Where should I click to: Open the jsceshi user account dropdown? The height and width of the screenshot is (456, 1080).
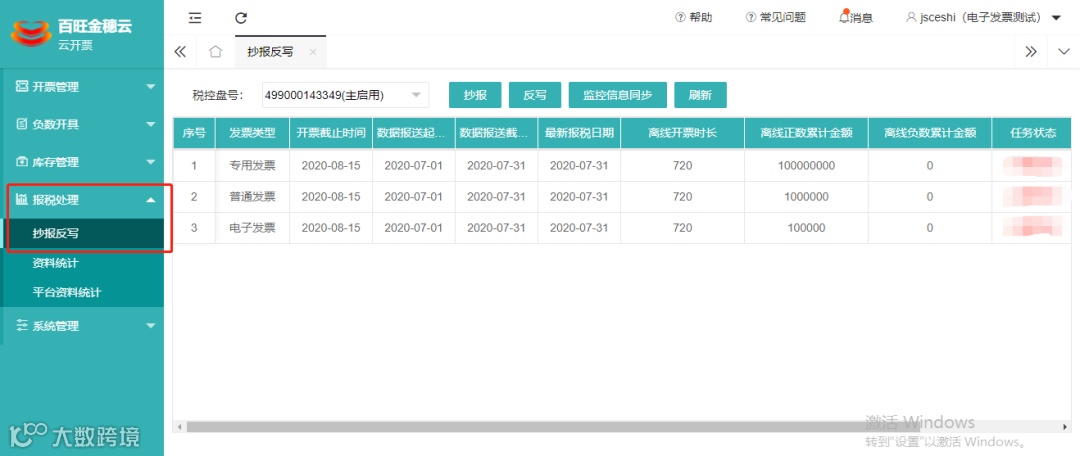pos(983,17)
